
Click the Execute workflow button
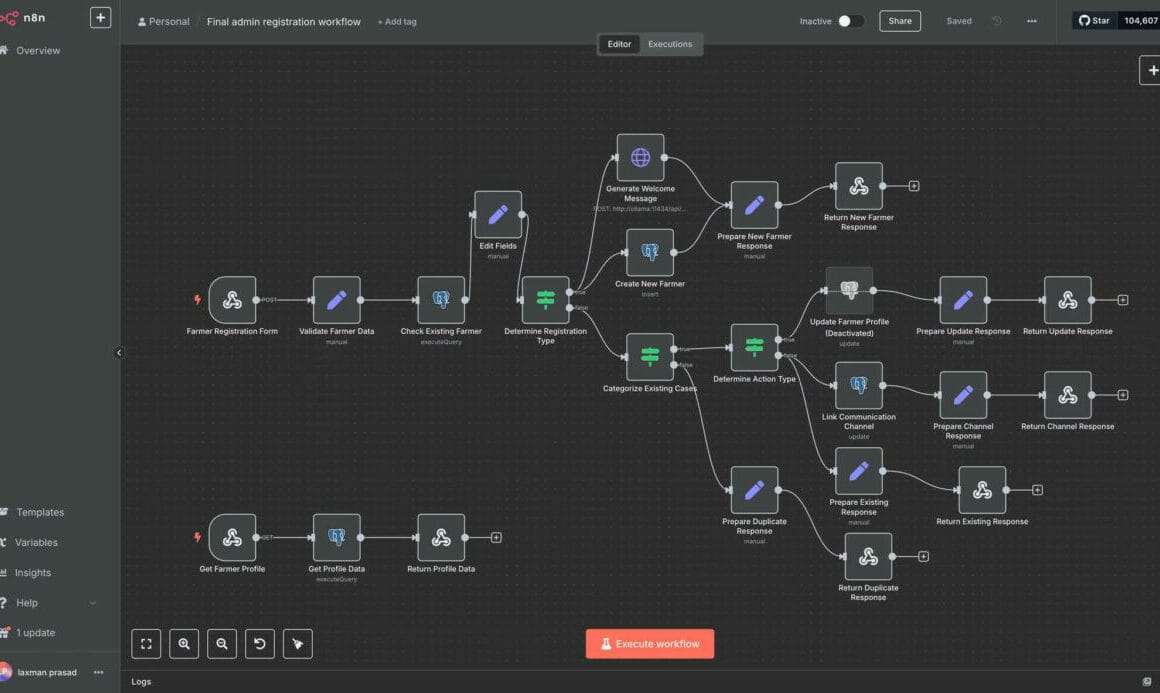coord(650,644)
